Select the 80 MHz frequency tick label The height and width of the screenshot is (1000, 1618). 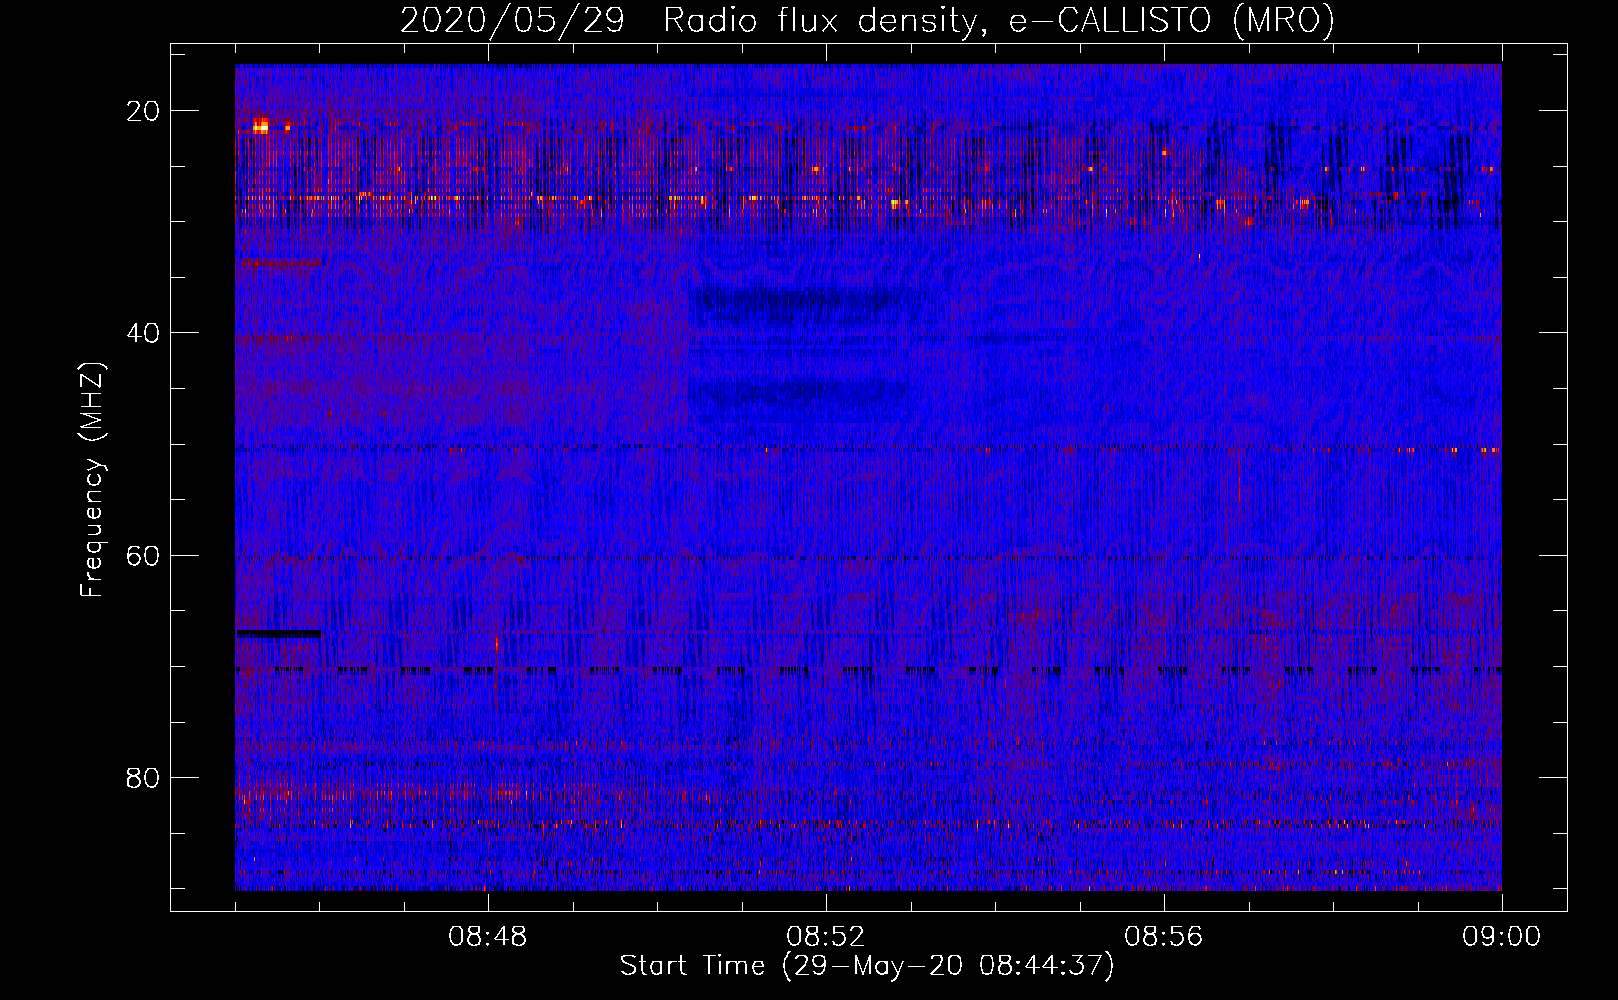click(143, 777)
